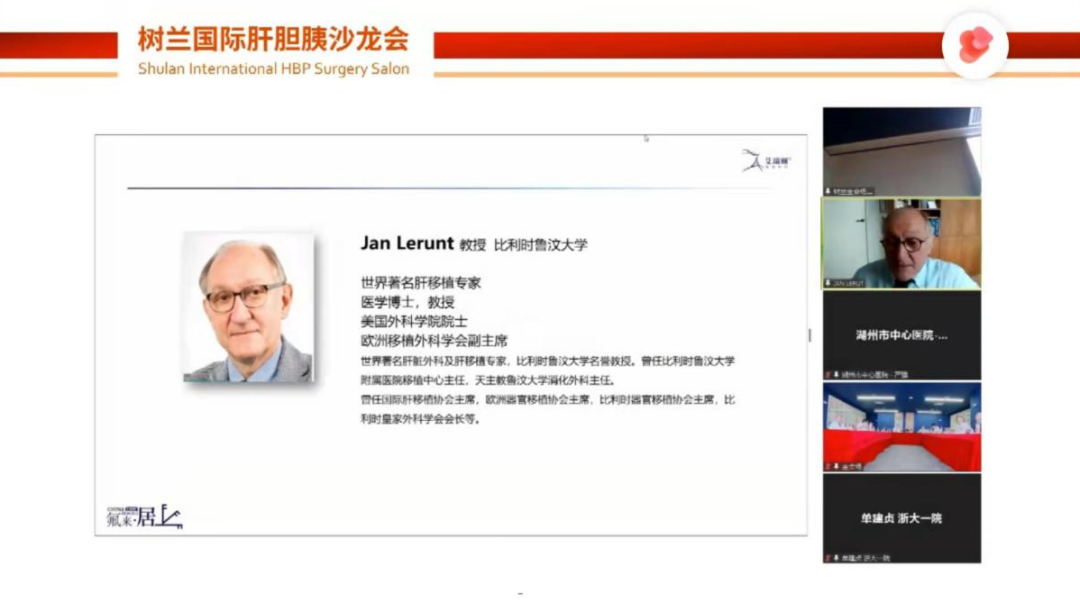This screenshot has height=613, width=1080.
Task: Select the conference room video tile with red table
Action: coord(902,427)
